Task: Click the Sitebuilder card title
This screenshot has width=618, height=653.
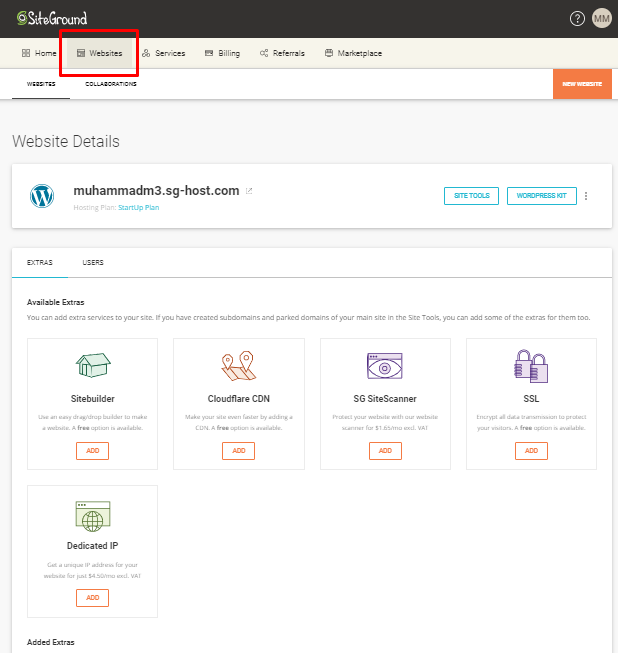Action: click(x=92, y=399)
